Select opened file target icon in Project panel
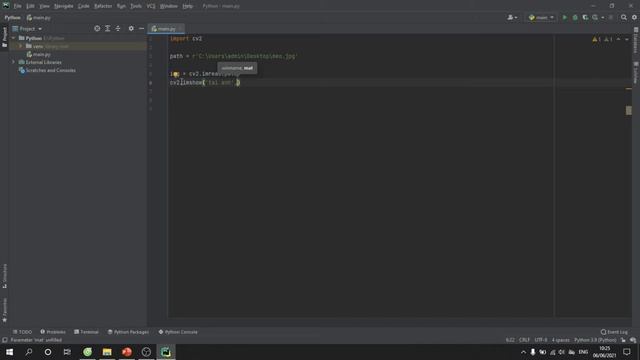 point(97,29)
